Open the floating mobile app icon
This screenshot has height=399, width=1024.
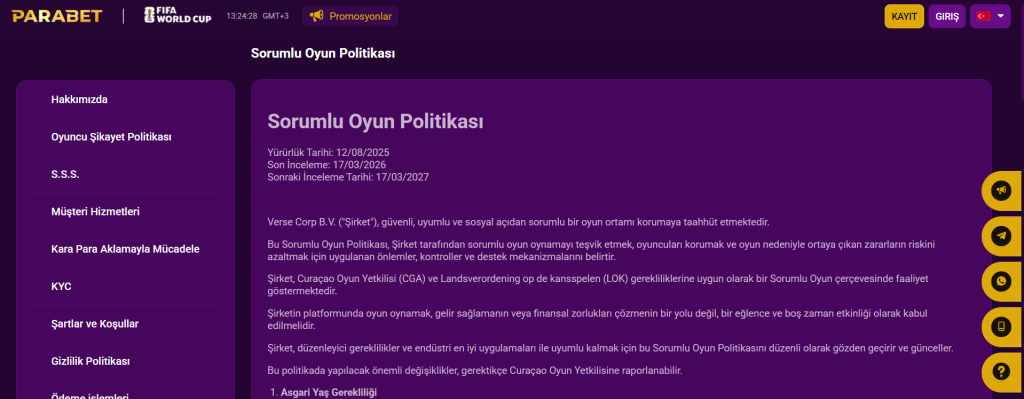pos(1000,327)
